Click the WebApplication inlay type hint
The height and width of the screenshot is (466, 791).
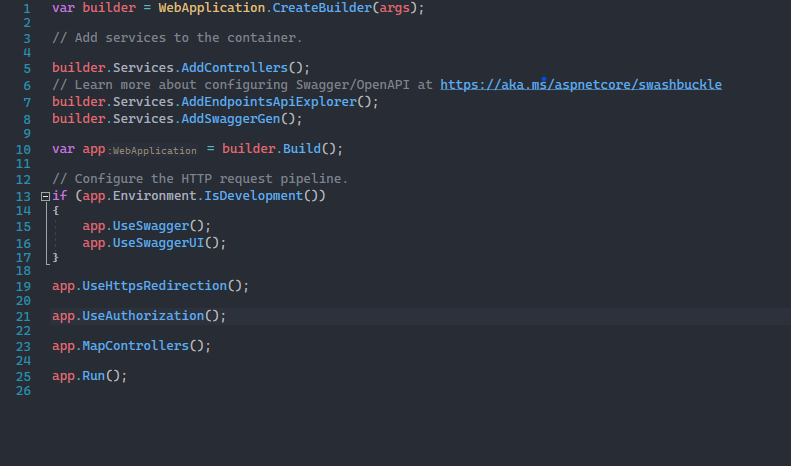[x=153, y=150]
